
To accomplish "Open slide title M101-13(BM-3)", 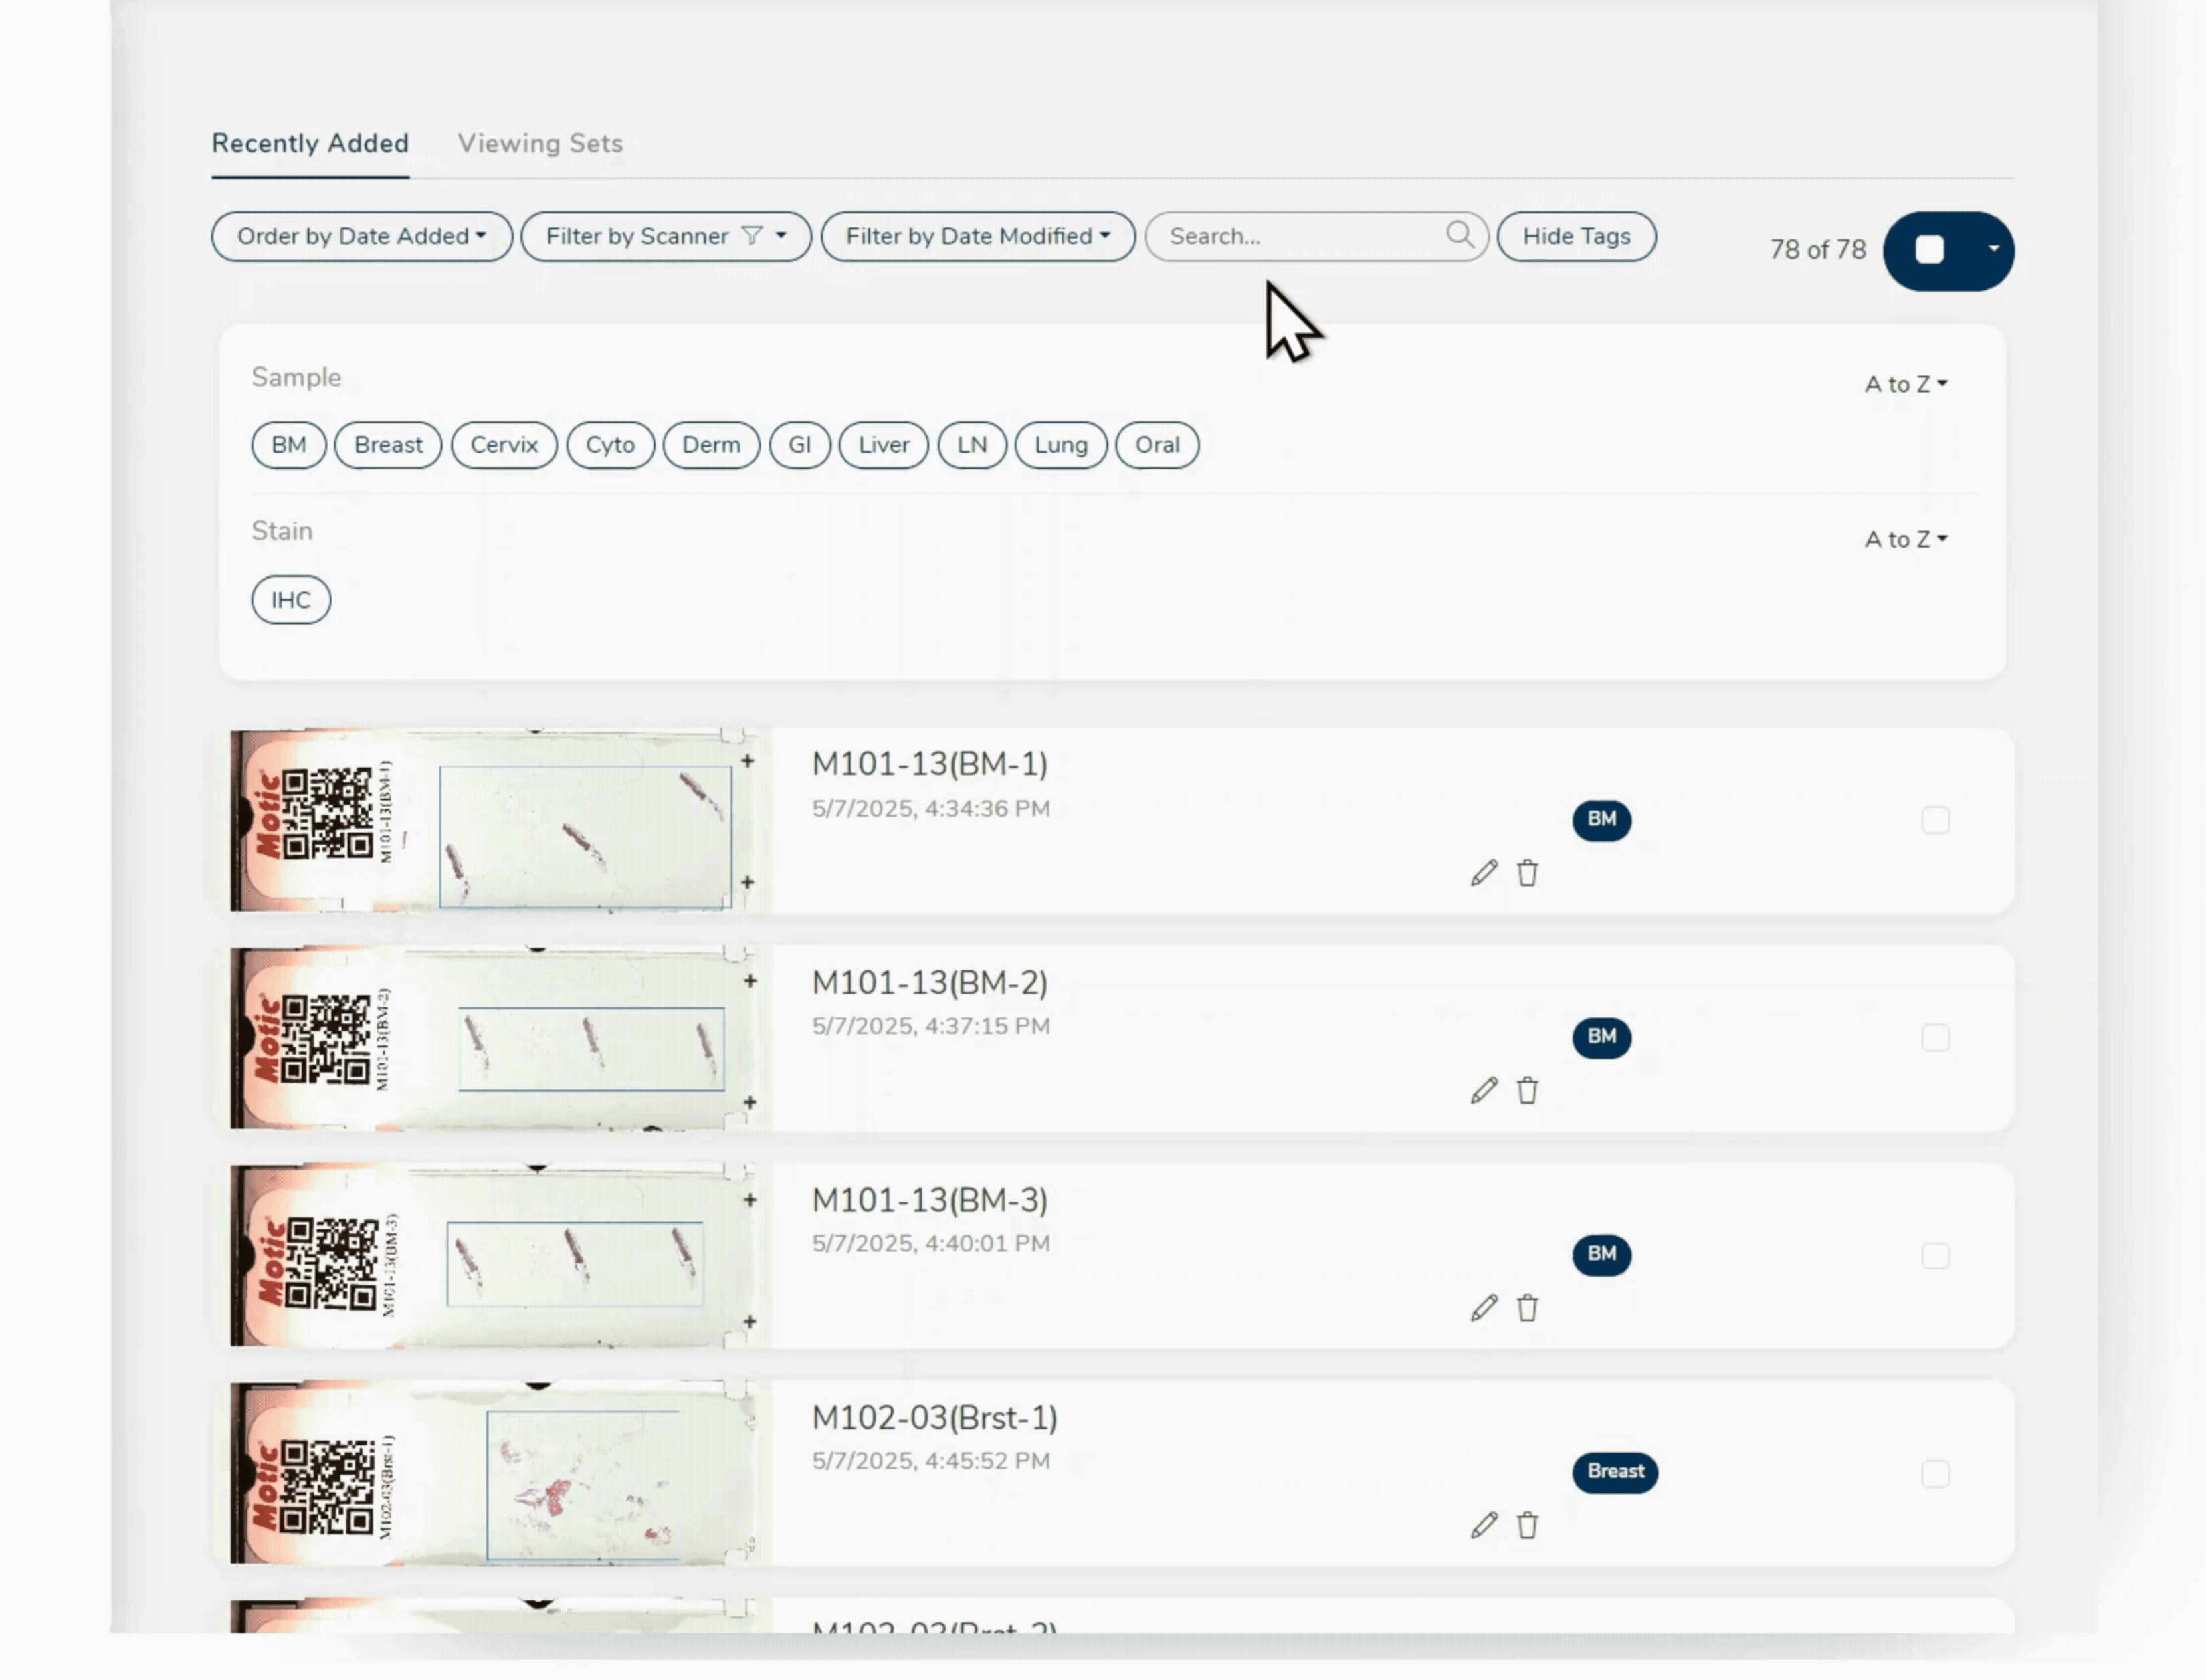I will [930, 1200].
